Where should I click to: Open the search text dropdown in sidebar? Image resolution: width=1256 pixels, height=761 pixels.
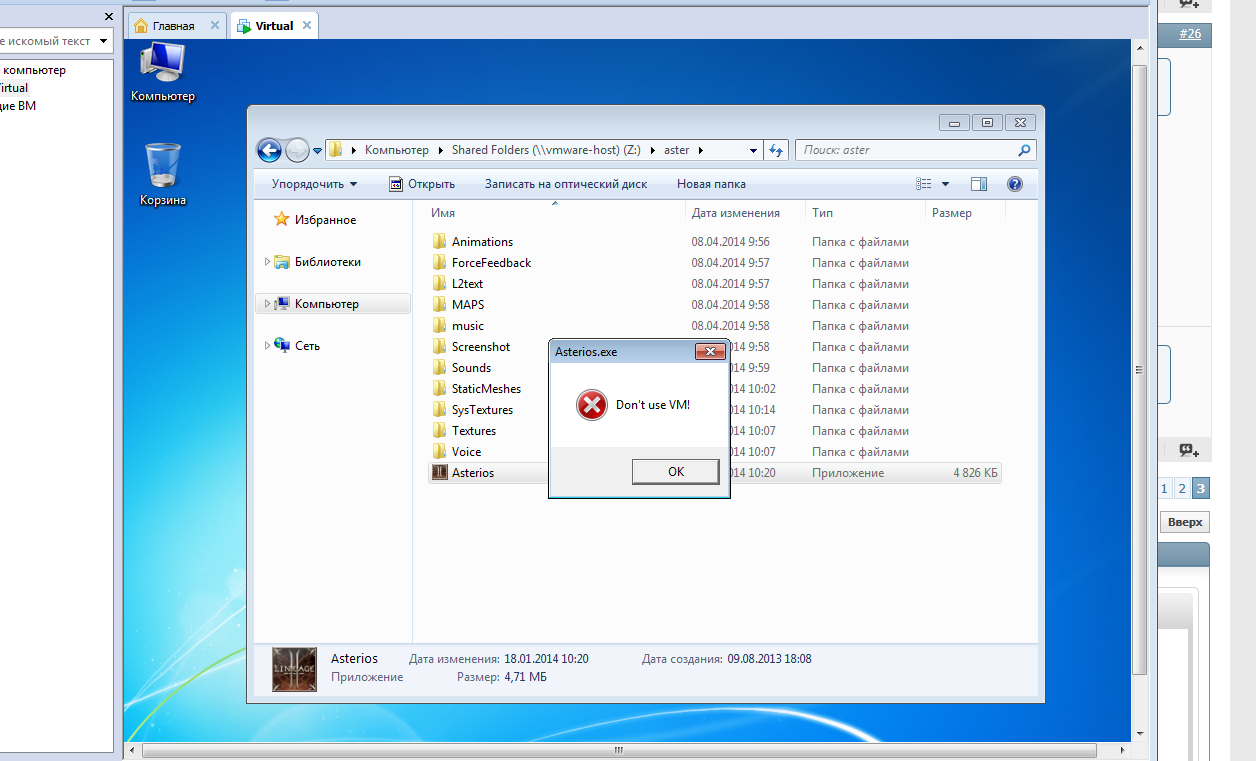pos(103,41)
